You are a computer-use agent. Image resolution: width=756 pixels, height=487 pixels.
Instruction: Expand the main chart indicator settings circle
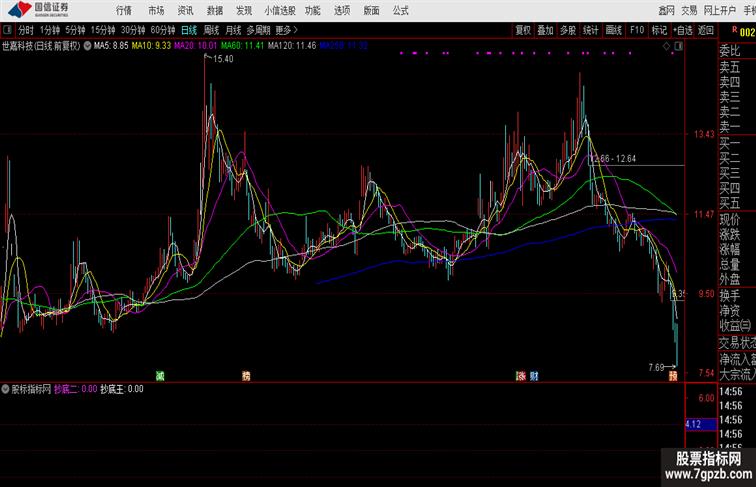click(88, 46)
